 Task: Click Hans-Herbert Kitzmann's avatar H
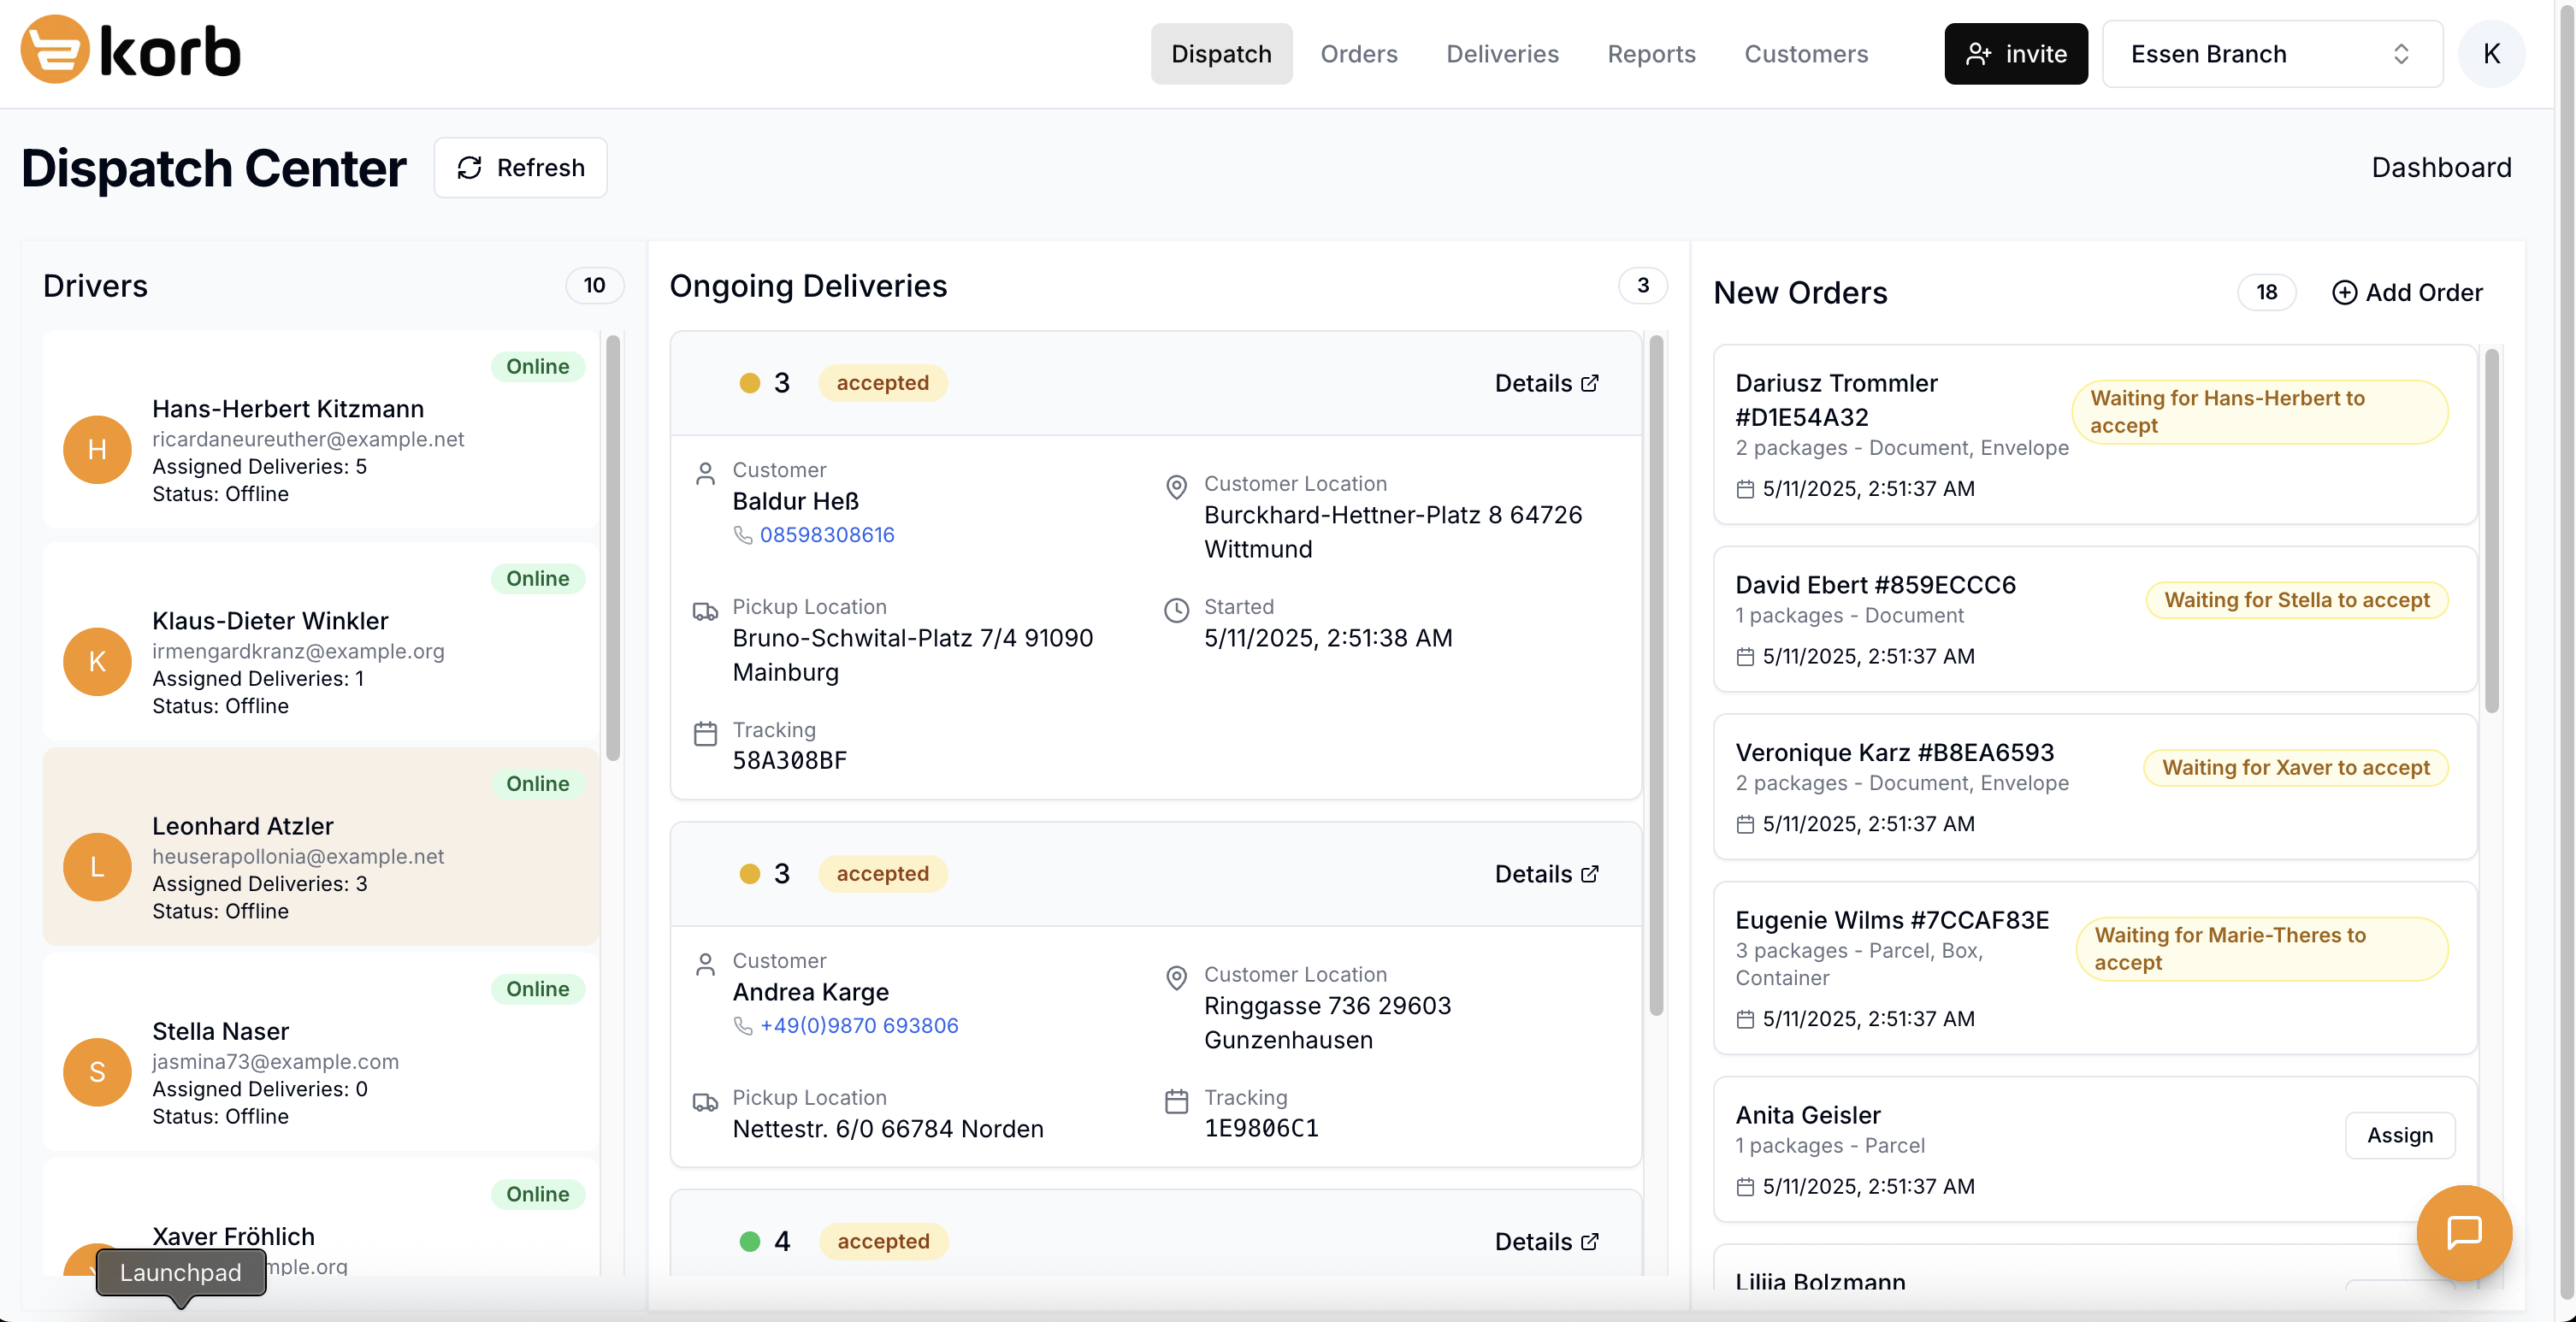click(x=97, y=450)
